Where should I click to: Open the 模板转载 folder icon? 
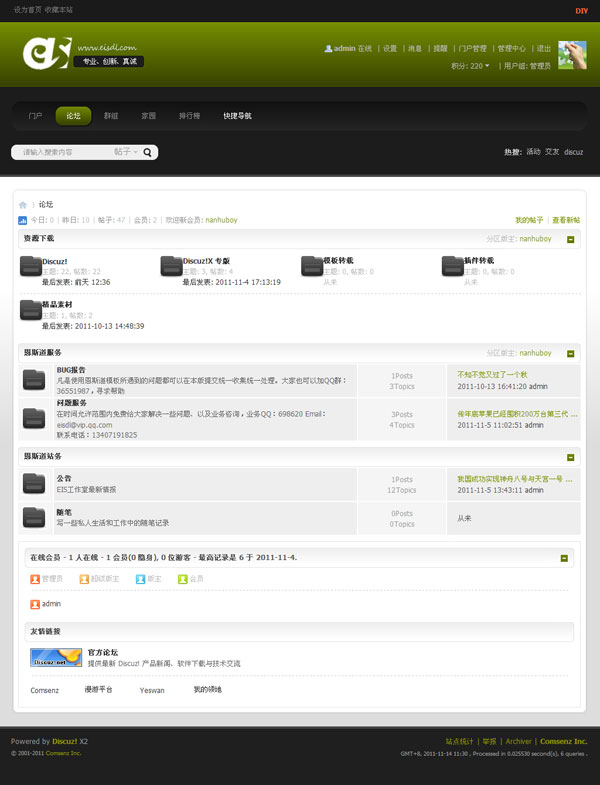click(x=312, y=266)
